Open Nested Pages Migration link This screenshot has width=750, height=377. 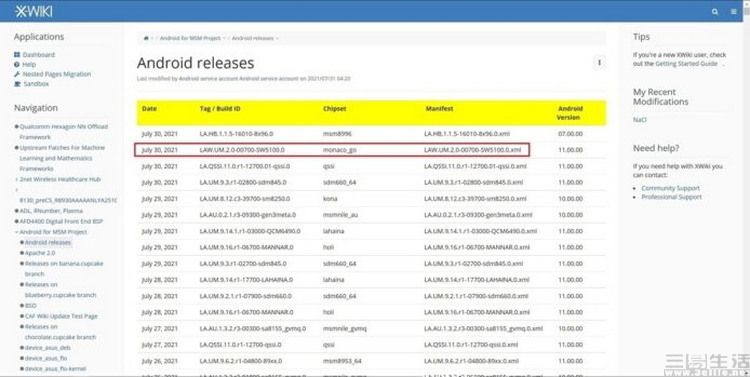click(57, 74)
